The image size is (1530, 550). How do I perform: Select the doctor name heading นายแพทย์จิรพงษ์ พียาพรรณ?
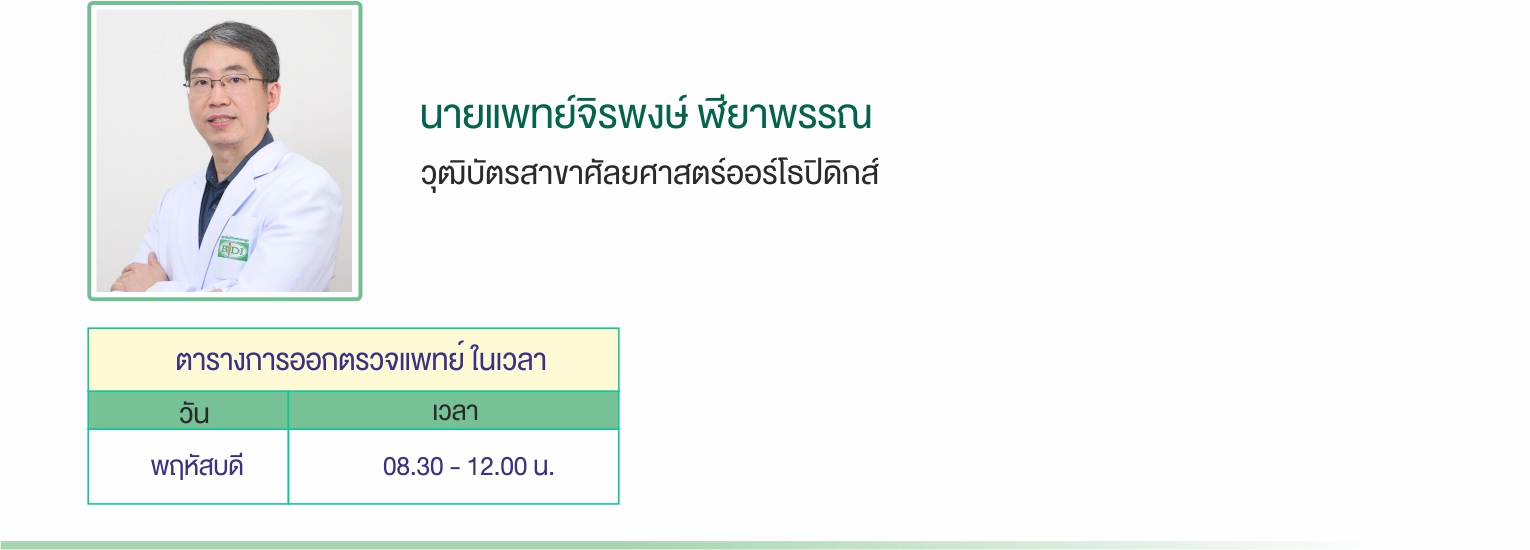646,116
